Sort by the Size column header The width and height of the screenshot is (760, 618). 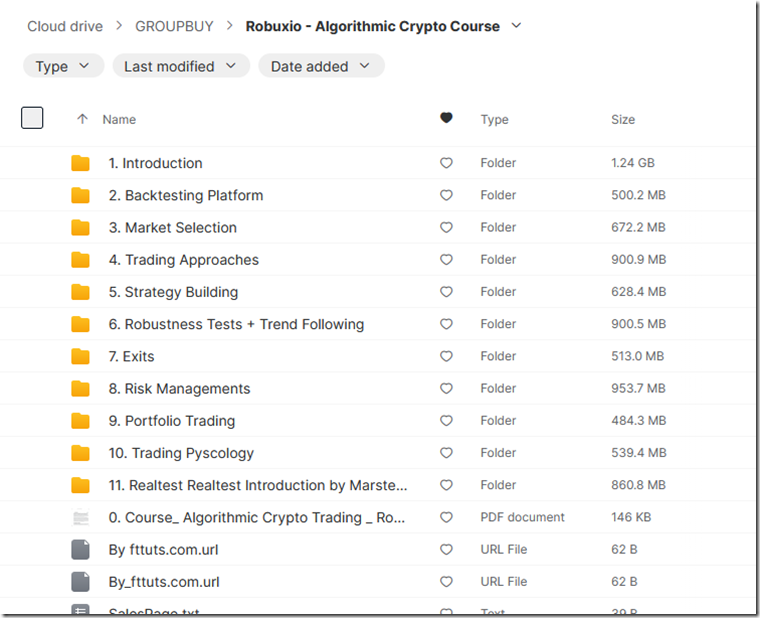pos(623,119)
